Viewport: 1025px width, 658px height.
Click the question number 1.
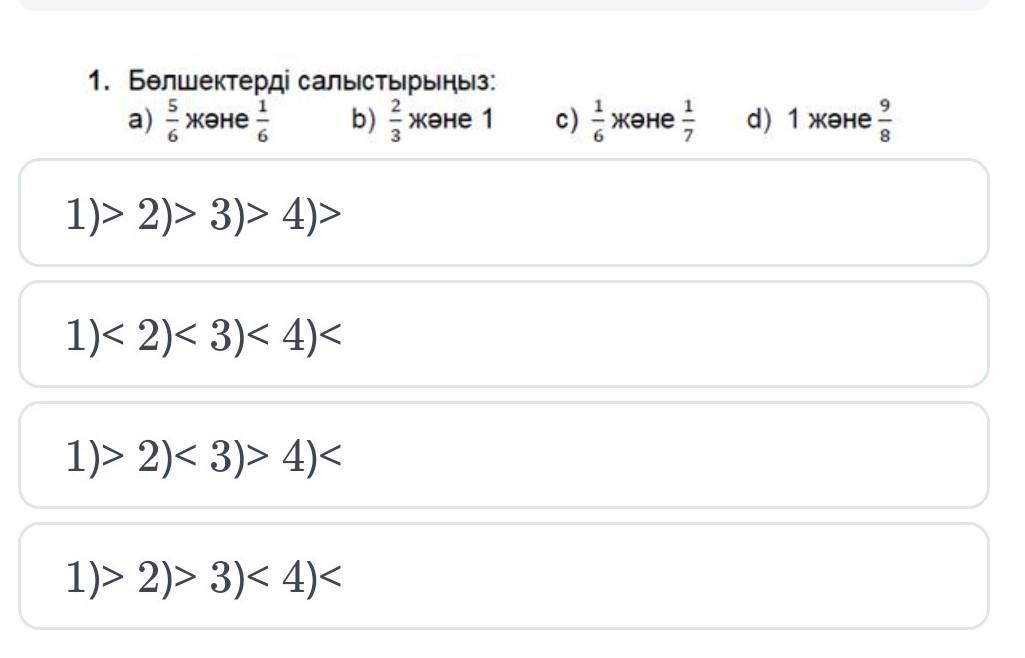click(x=98, y=81)
